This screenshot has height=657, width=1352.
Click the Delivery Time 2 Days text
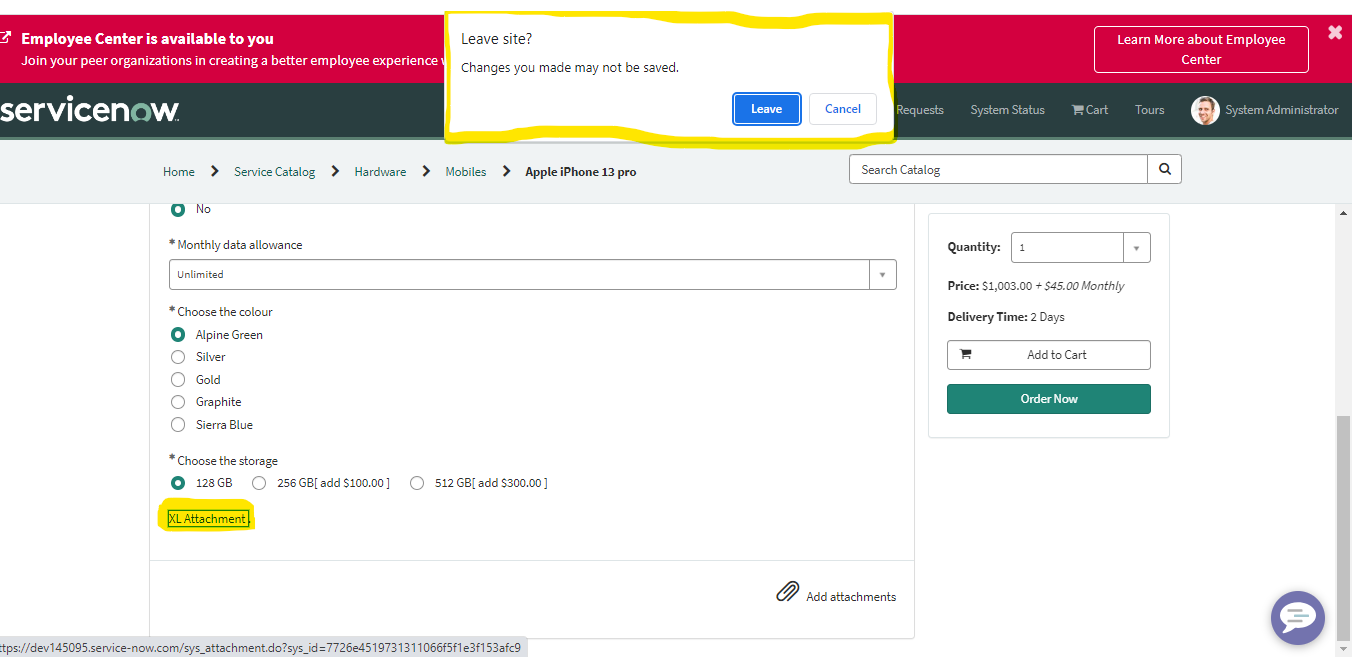click(1006, 317)
